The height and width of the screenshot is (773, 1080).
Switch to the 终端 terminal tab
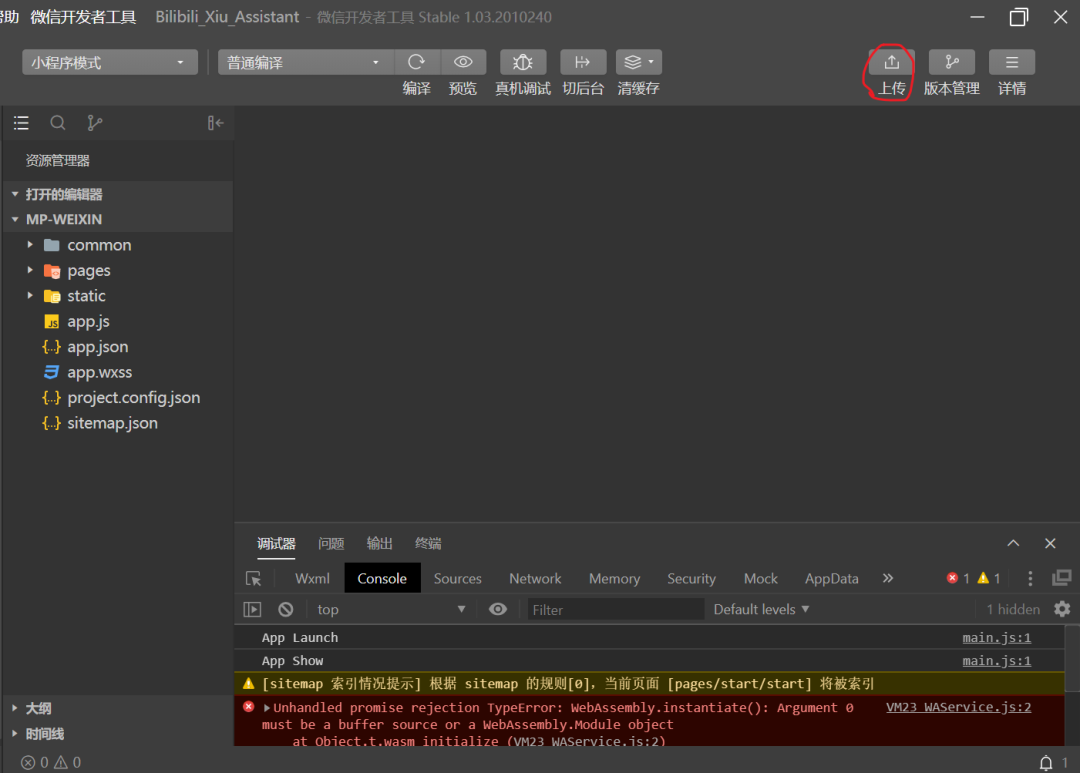[428, 544]
